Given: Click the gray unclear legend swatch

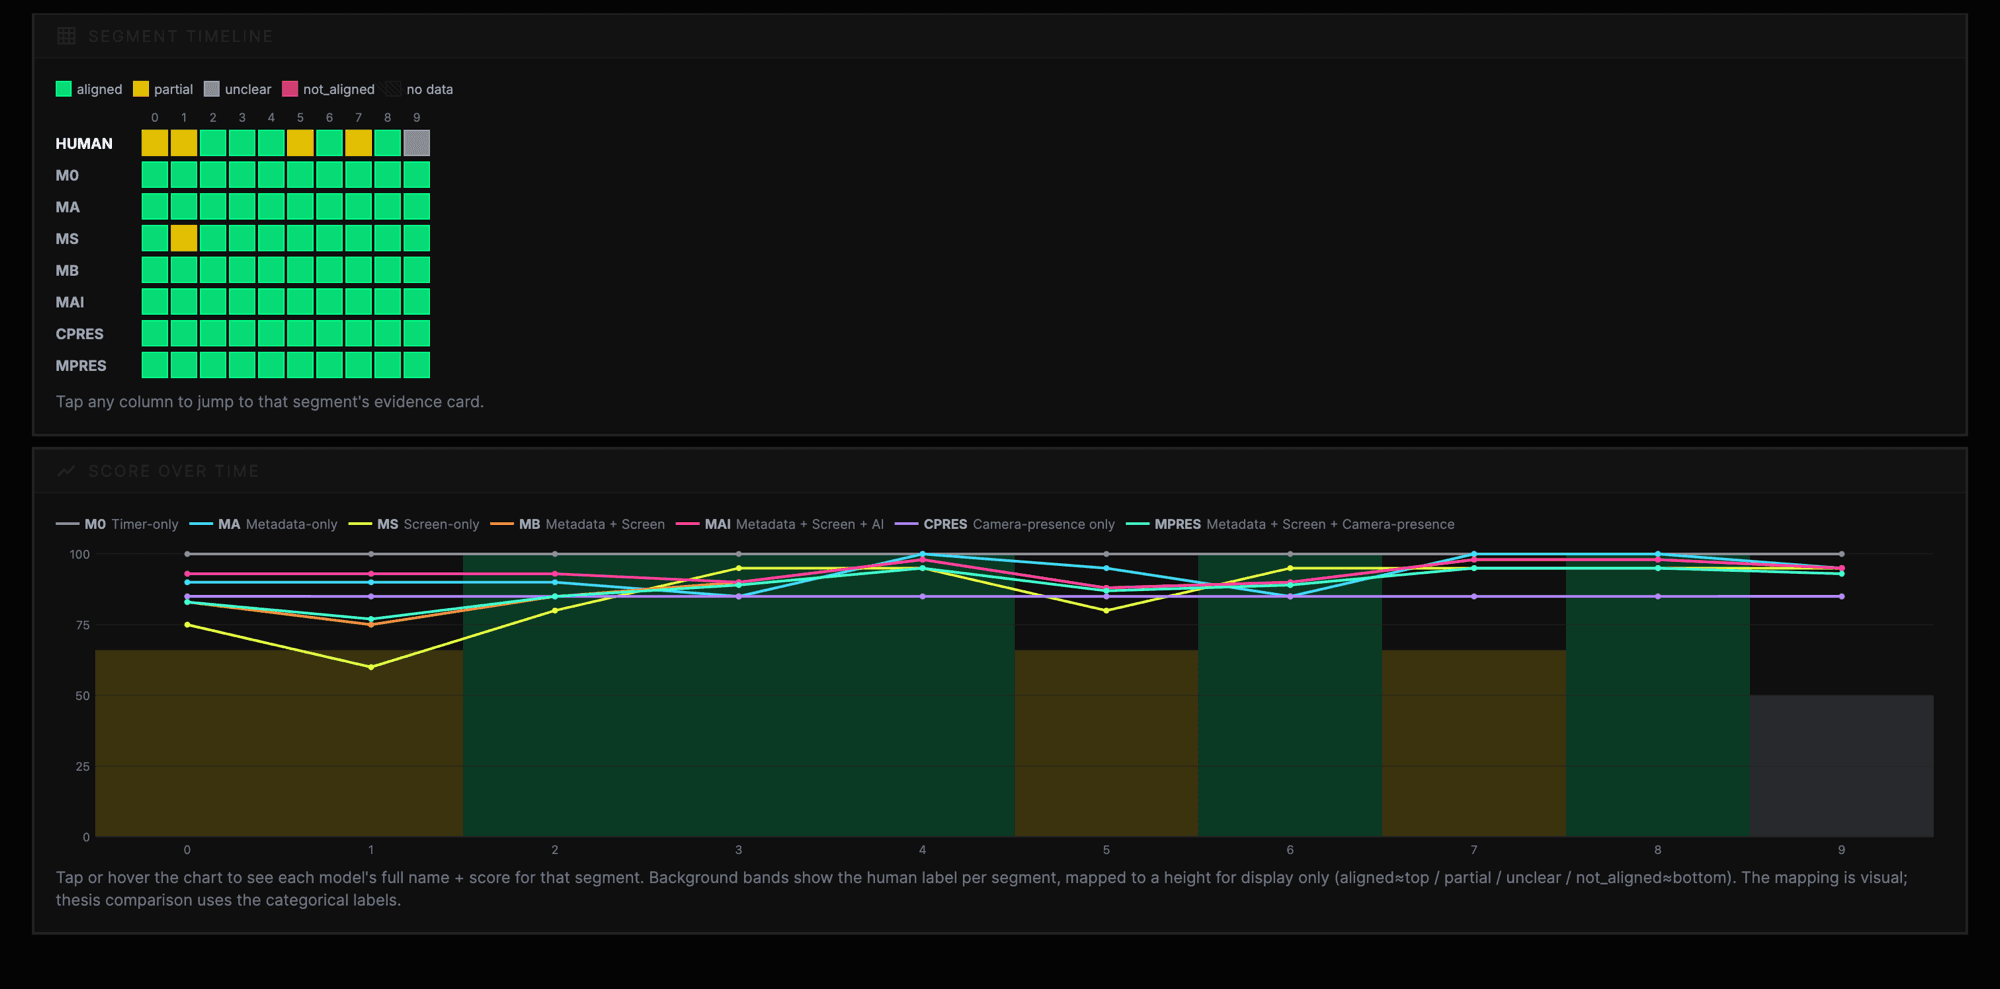Looking at the screenshot, I should click(x=212, y=89).
